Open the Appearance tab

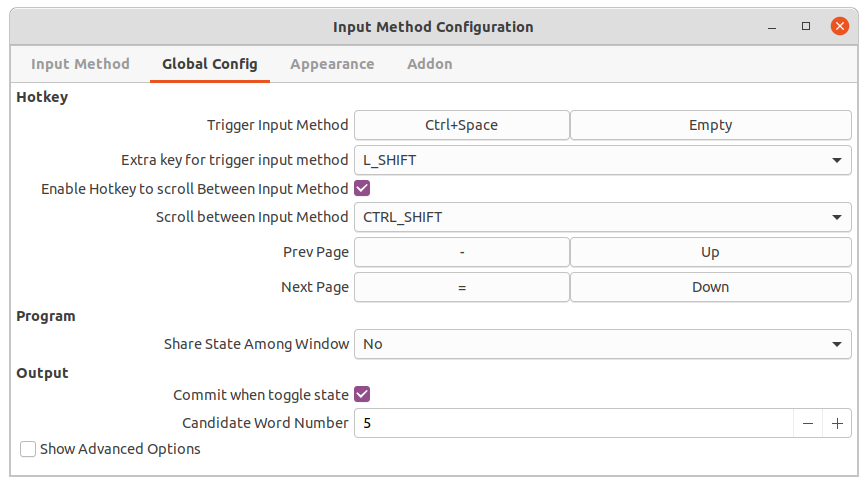coord(332,64)
